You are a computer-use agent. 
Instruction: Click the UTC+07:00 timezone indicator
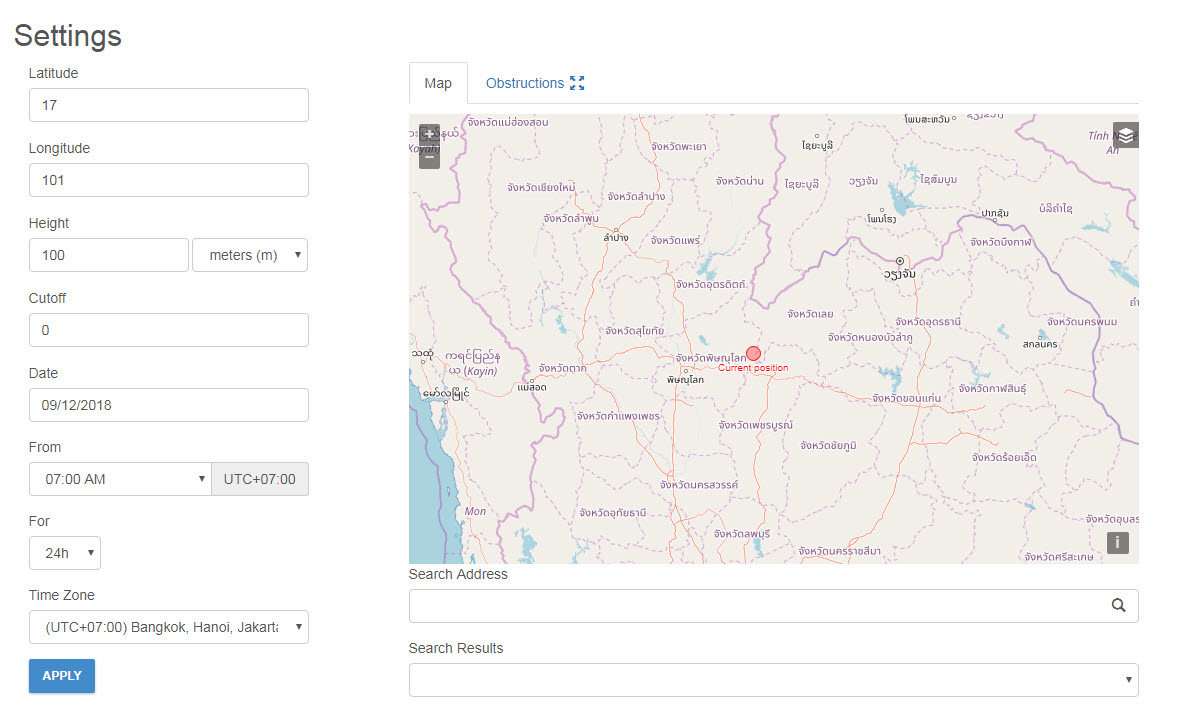point(259,479)
